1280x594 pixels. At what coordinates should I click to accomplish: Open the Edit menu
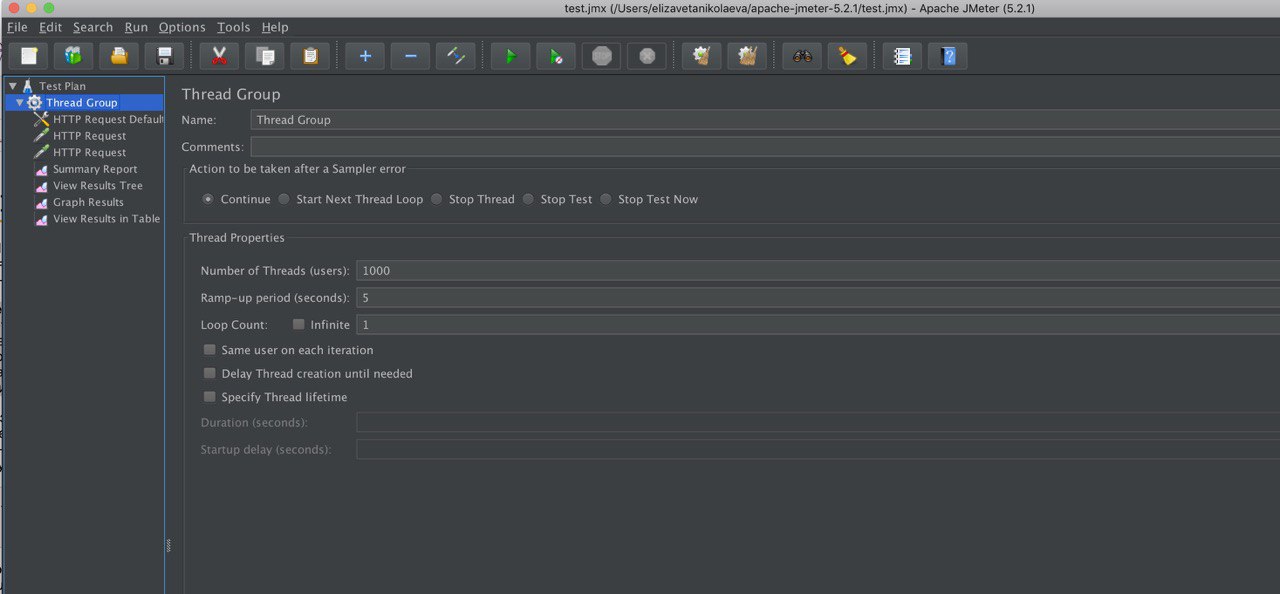50,27
